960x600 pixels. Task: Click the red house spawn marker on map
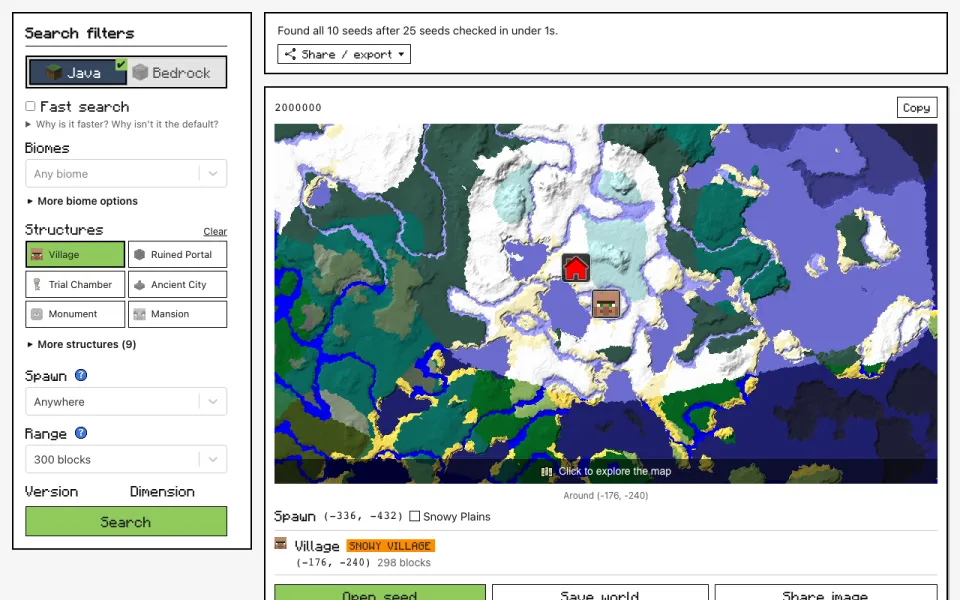tap(576, 268)
